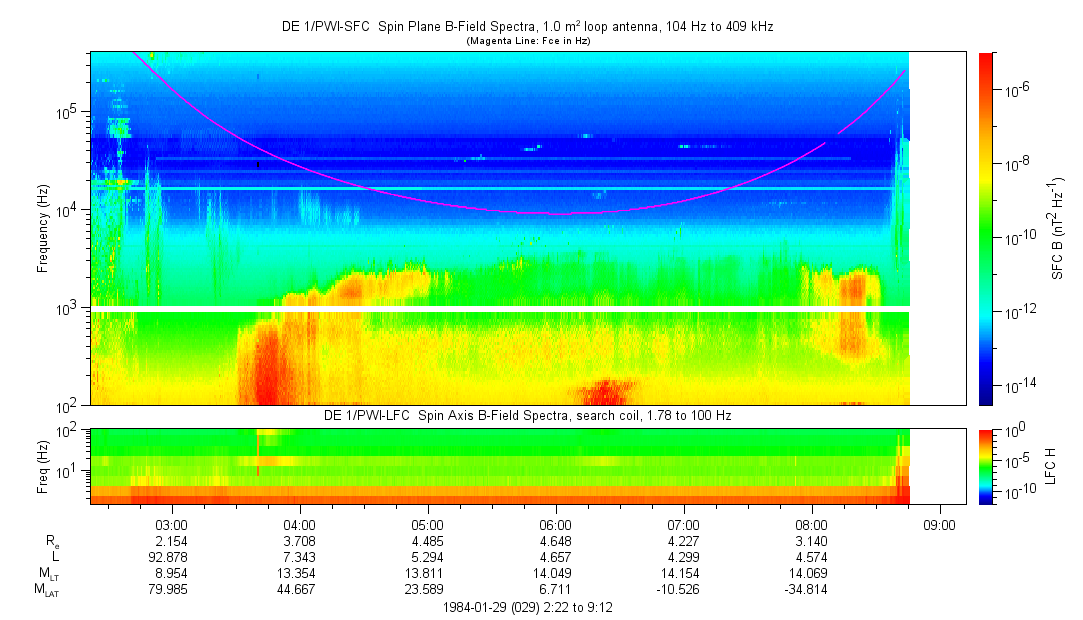The image size is (1083, 620).
Task: Click the MLAT value -10.526
Action: pos(679,590)
